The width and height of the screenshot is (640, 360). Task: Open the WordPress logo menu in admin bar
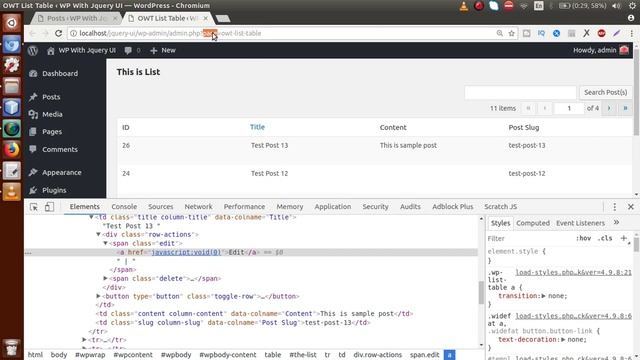(33, 50)
